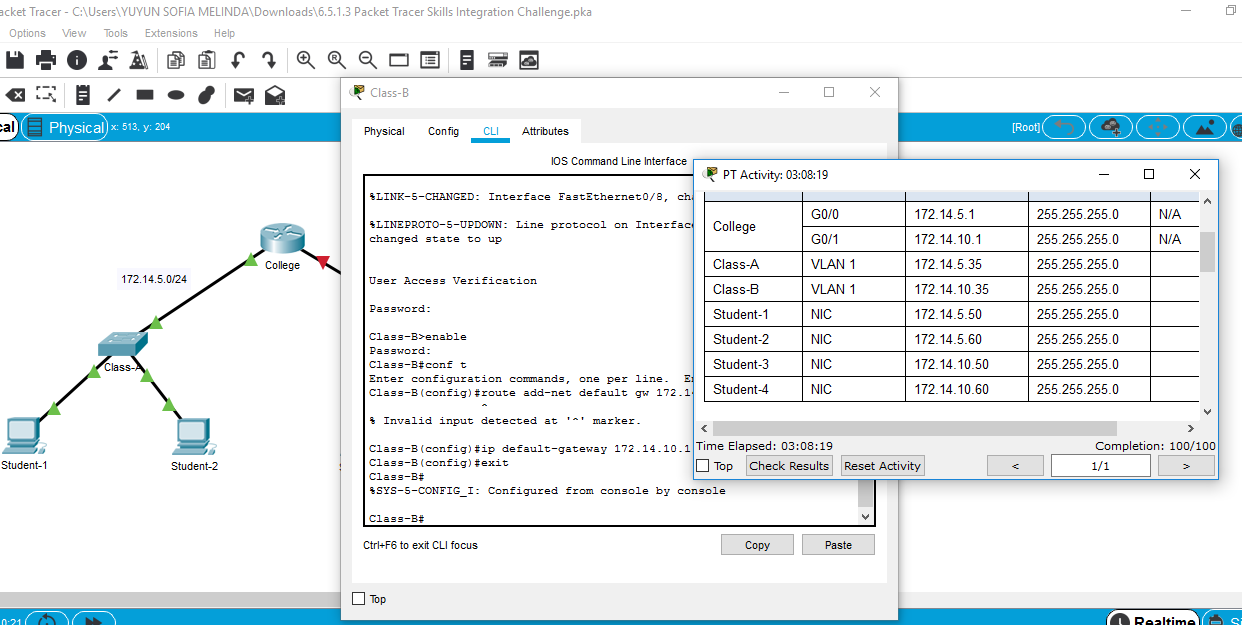Select the CLI tab in Class-B window
The height and width of the screenshot is (625, 1242).
(491, 131)
